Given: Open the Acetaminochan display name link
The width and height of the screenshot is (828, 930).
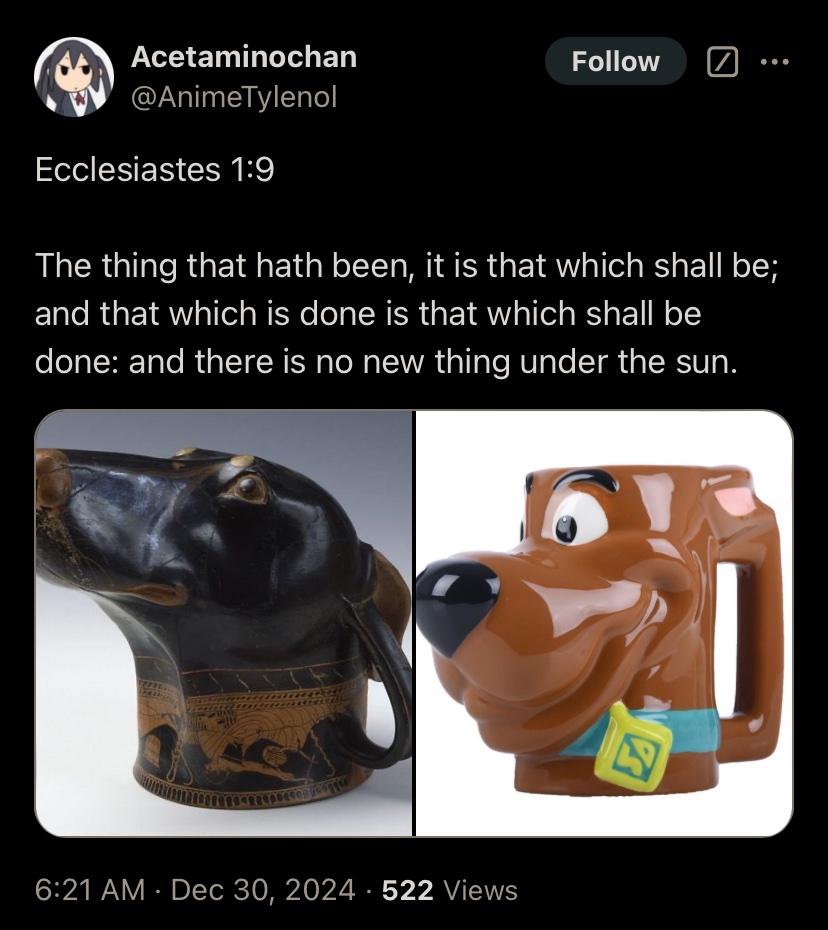Looking at the screenshot, I should coord(244,57).
